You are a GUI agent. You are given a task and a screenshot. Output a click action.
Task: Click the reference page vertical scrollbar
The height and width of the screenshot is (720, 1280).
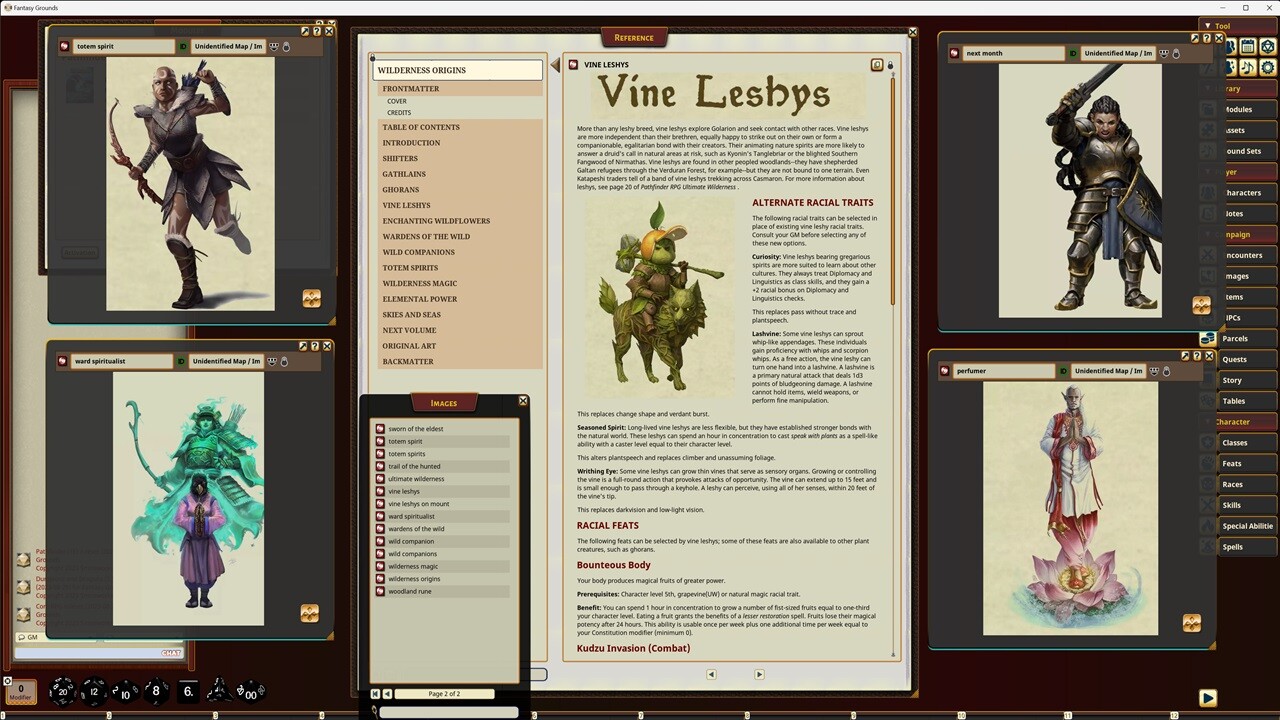tap(893, 200)
